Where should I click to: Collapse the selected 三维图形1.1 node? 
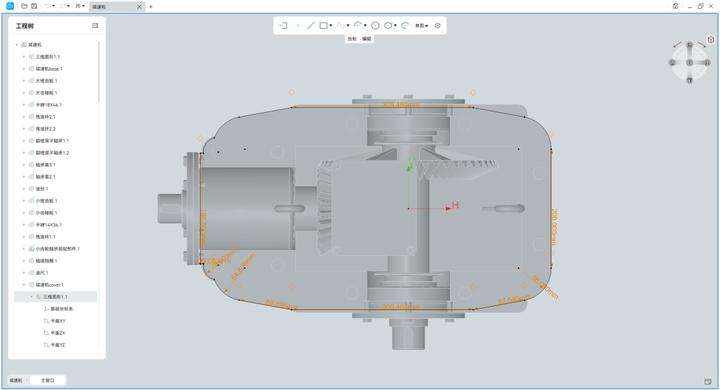(31, 297)
